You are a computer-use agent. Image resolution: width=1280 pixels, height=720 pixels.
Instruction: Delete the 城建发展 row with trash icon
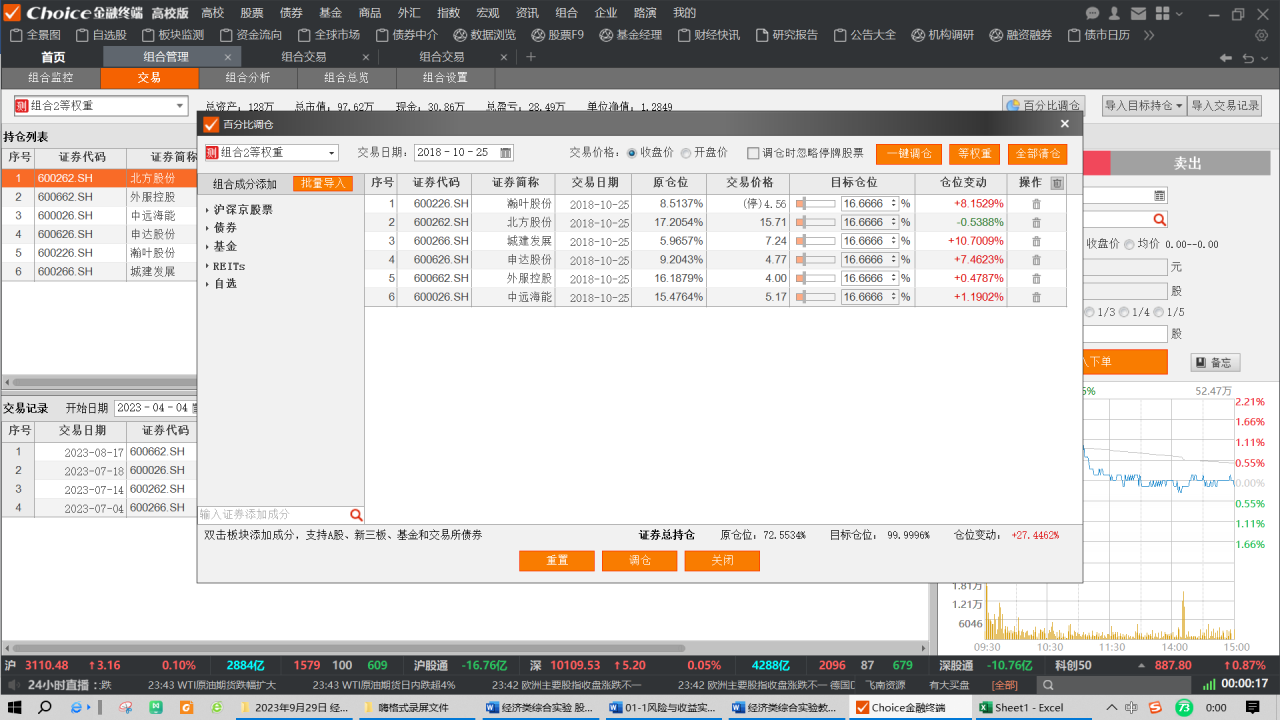click(1036, 241)
